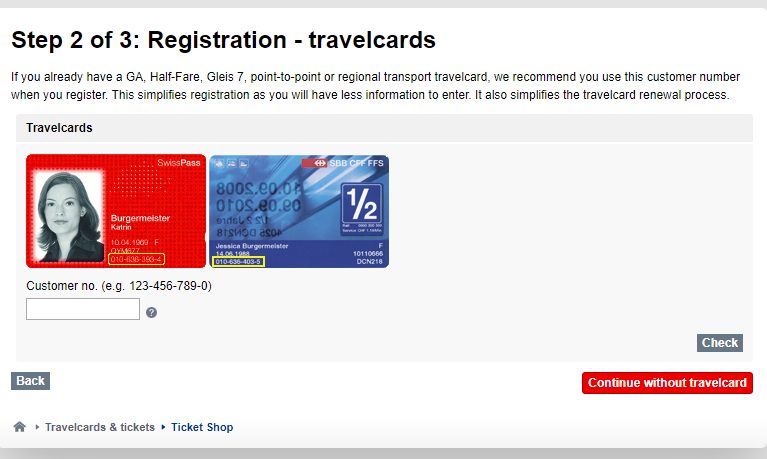Click breadcrumb arrow before Travelcards & tickets
Viewport: 767px width, 459px height.
coord(37,427)
